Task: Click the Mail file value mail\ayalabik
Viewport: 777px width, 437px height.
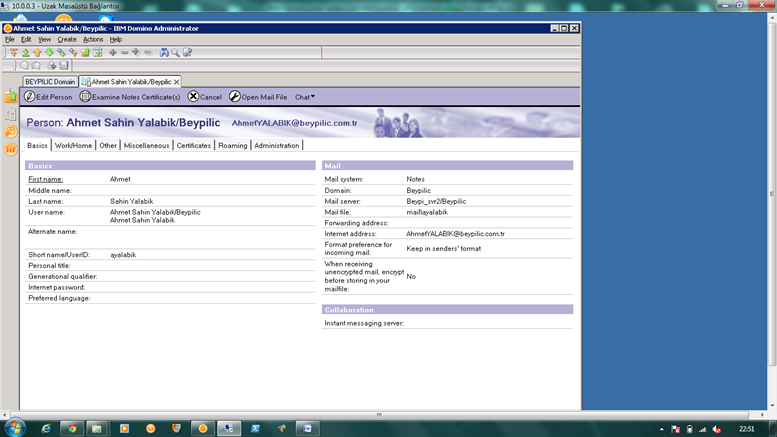Action: 427,212
